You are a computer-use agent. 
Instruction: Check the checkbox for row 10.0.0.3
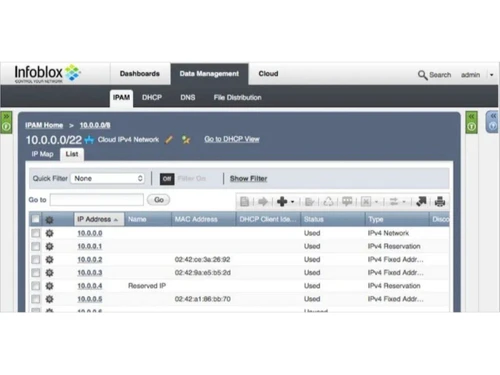35,273
